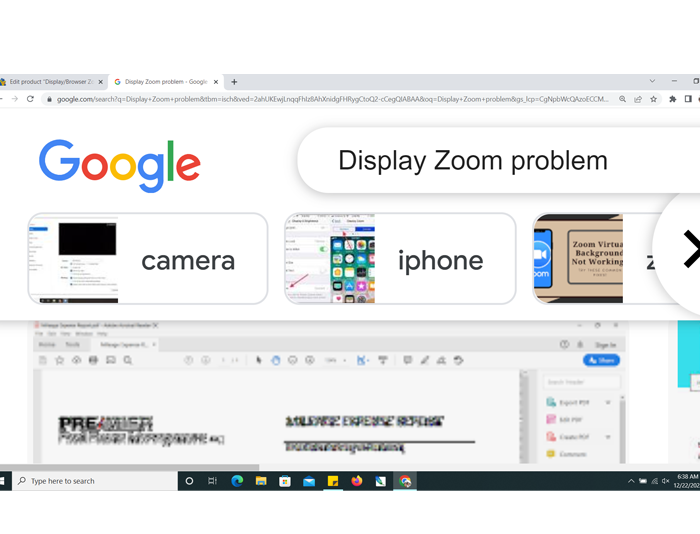
Task: Find text with Acrobat magnifier in image
Action: (128, 360)
